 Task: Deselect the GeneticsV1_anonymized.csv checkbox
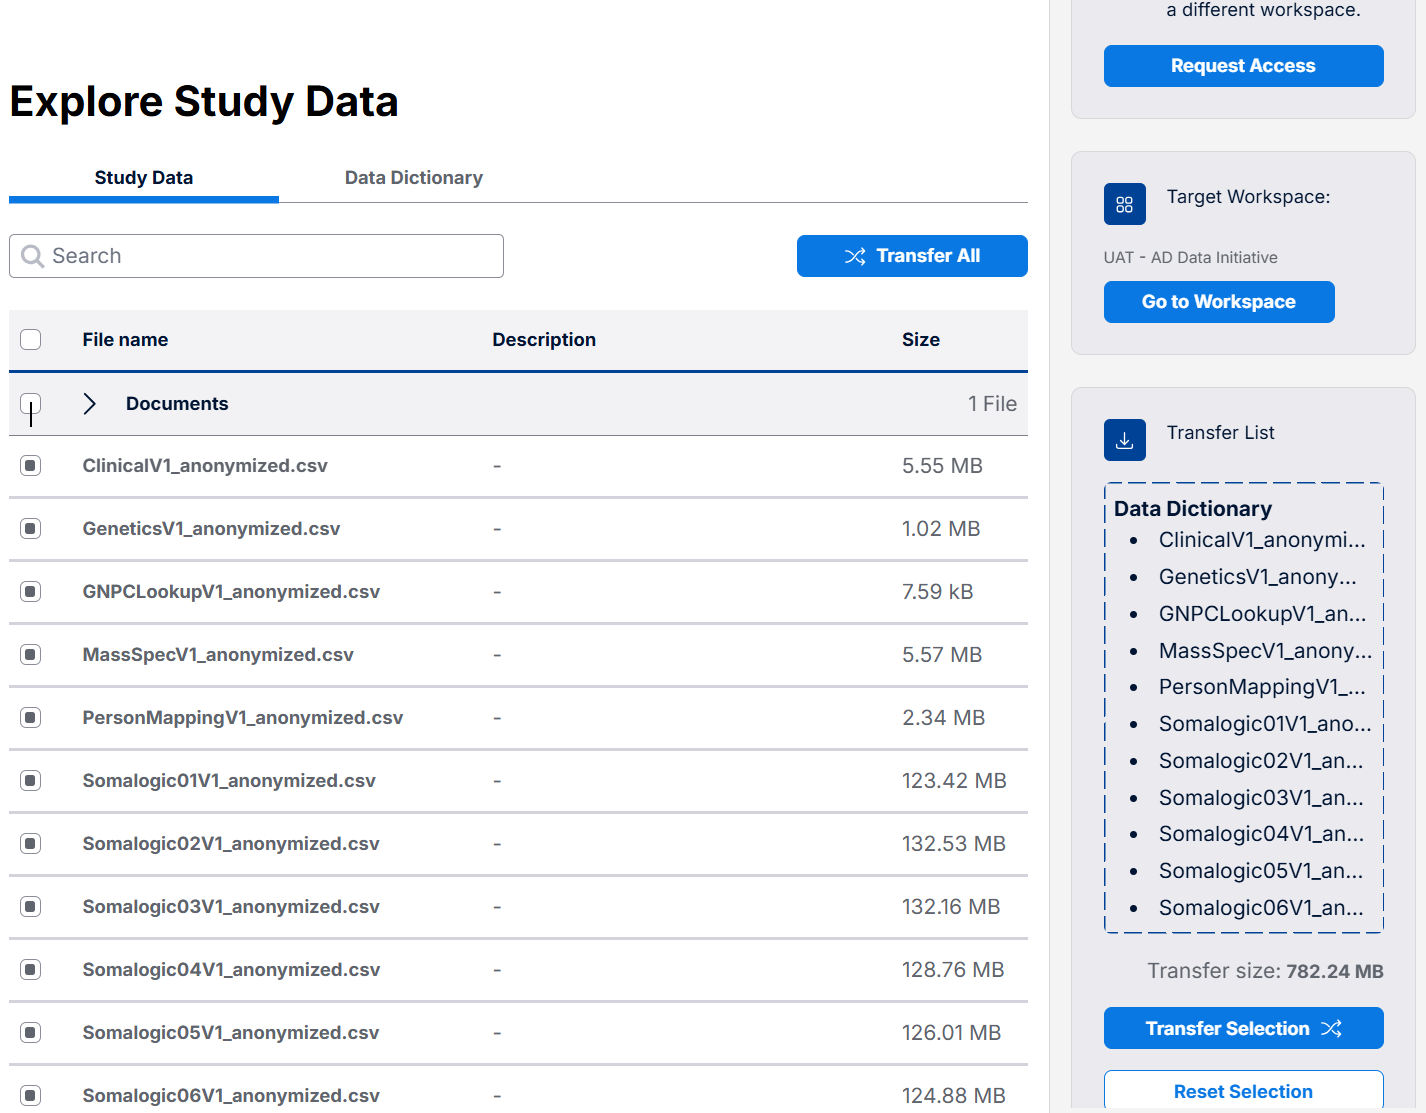tap(31, 528)
